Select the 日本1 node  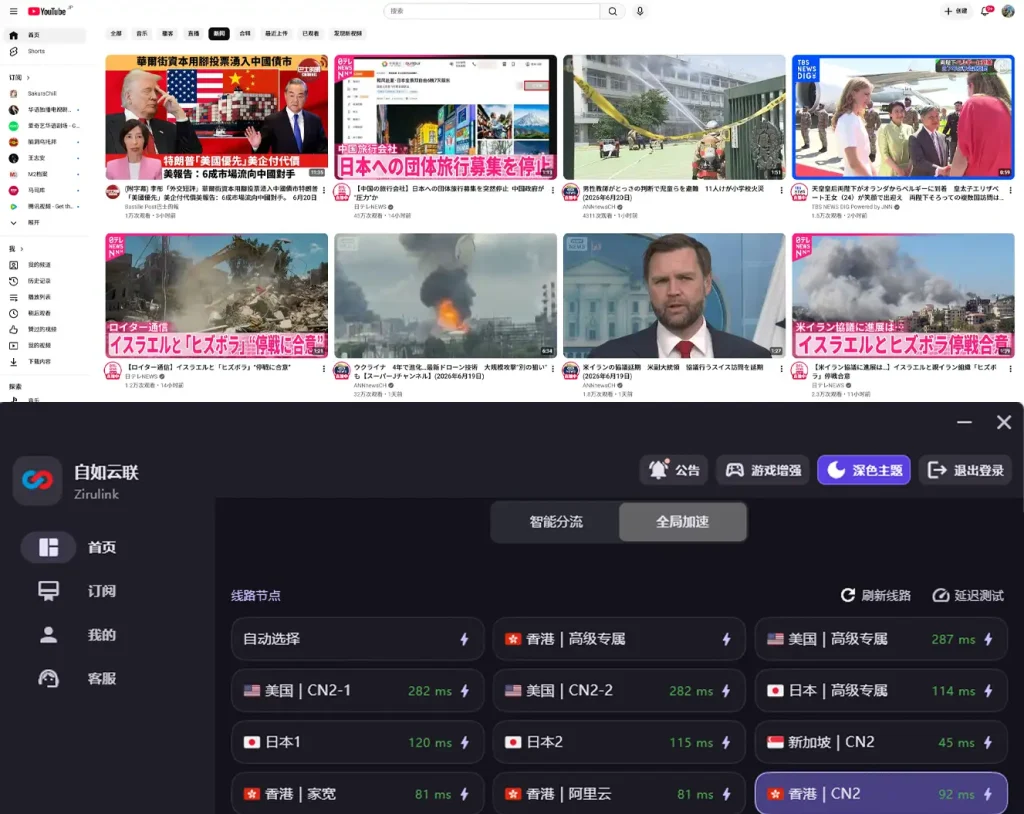[x=357, y=742]
